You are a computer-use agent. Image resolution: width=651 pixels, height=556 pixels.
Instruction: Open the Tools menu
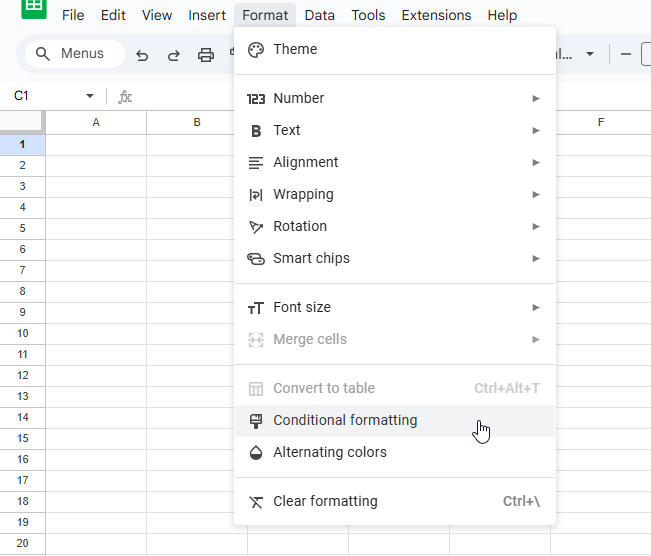368,15
